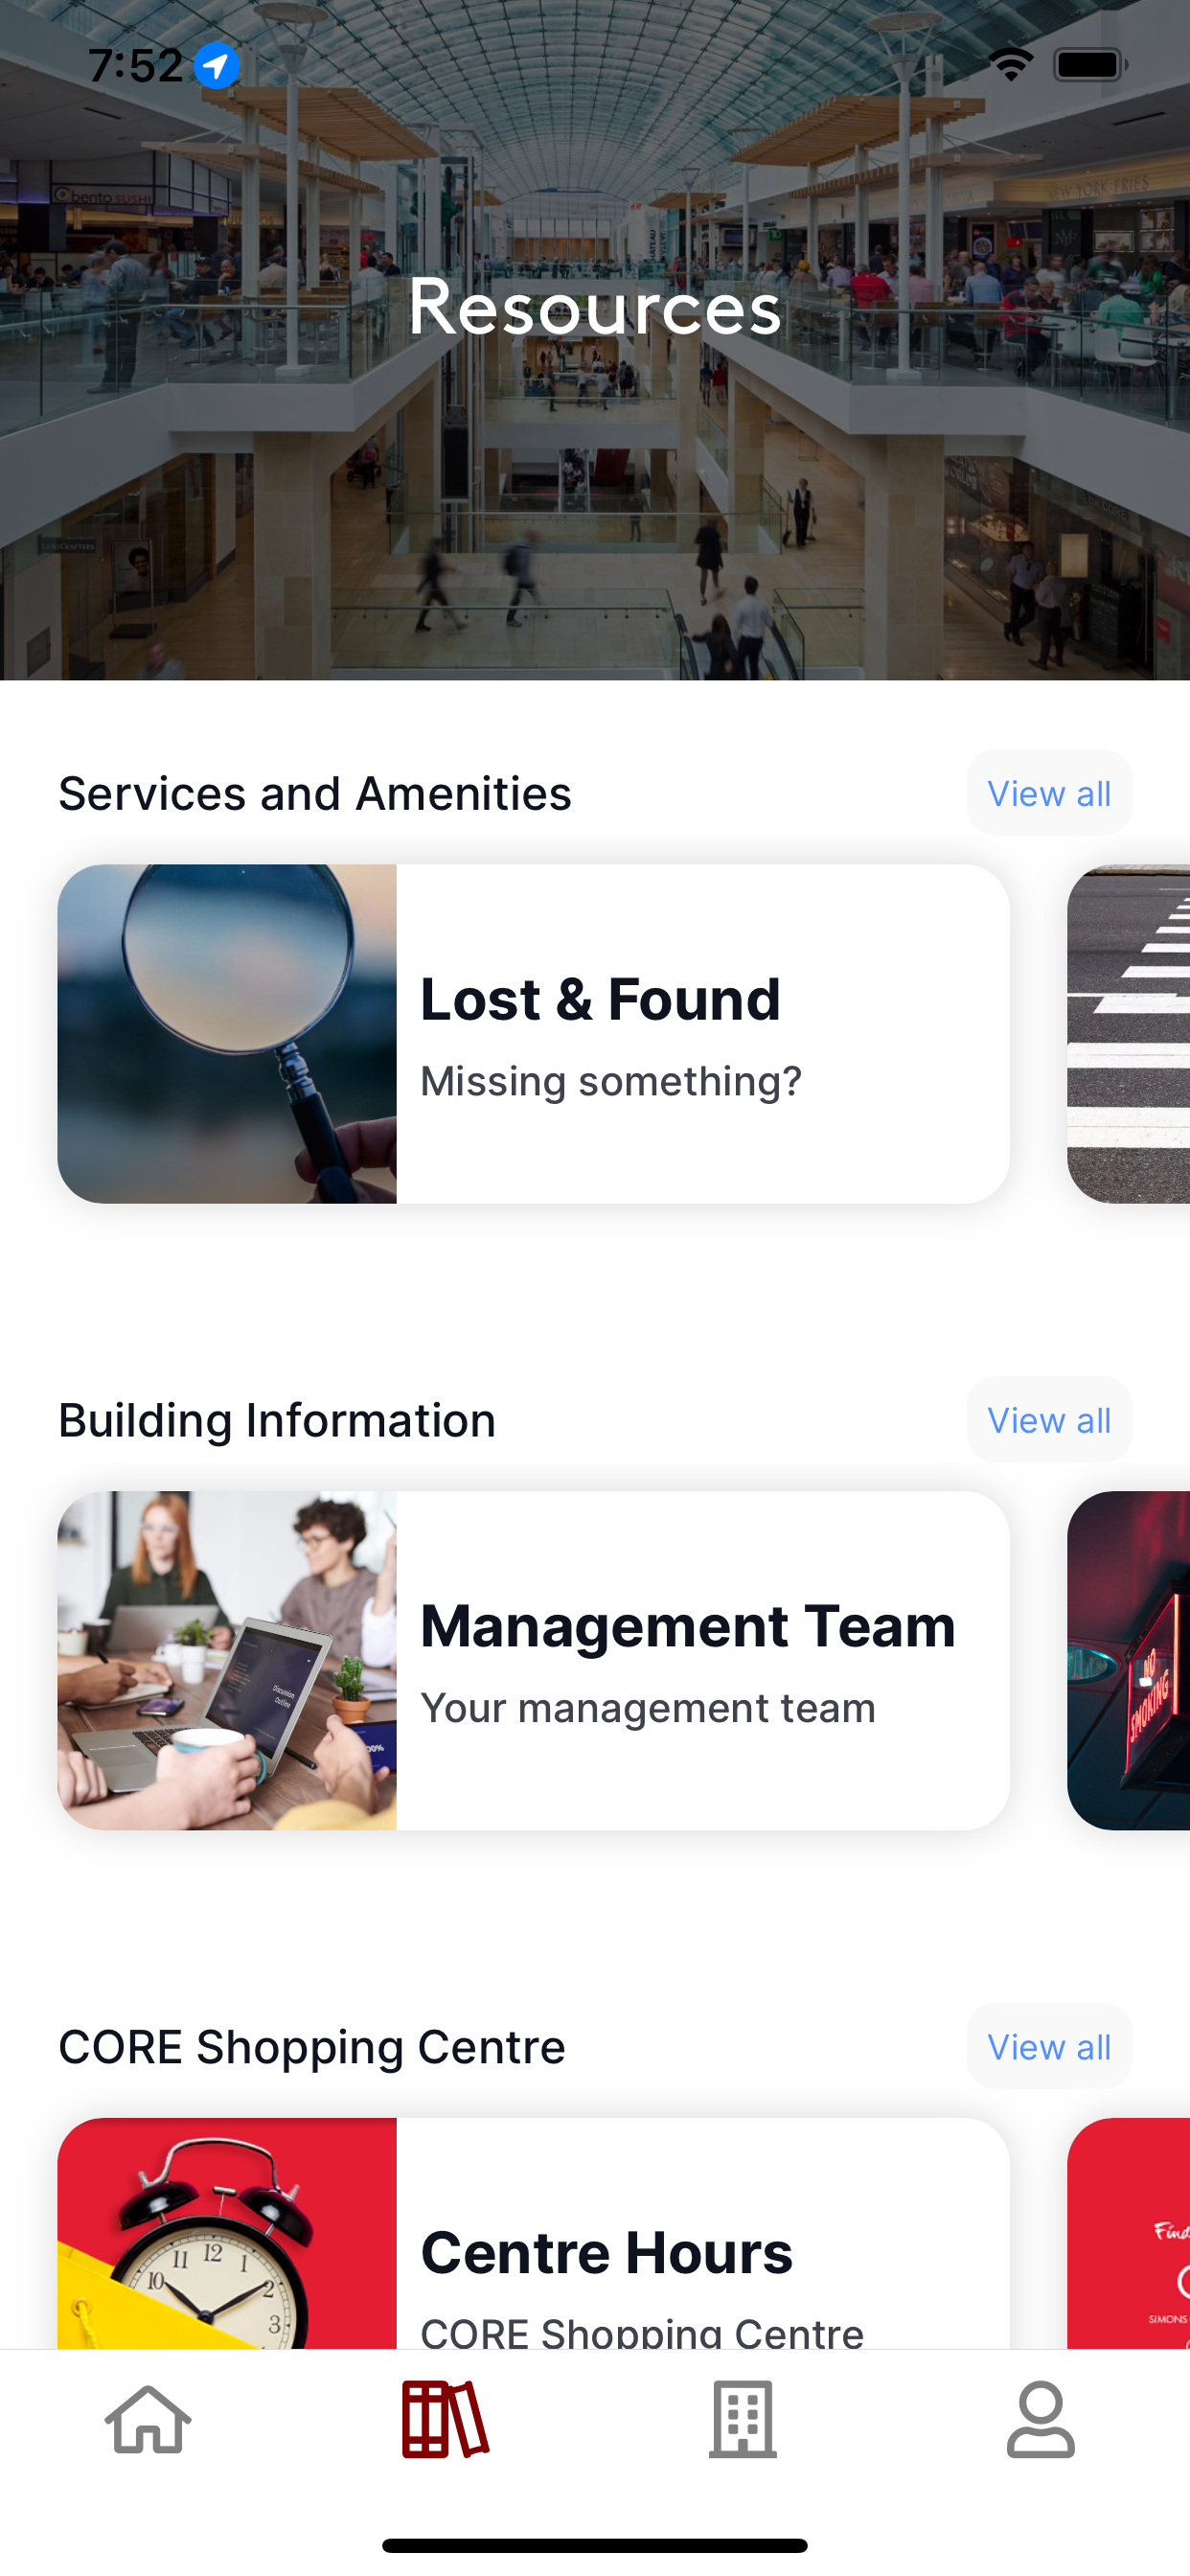The image size is (1190, 2576).
Task: Tap the Resources header title
Action: pos(595,307)
